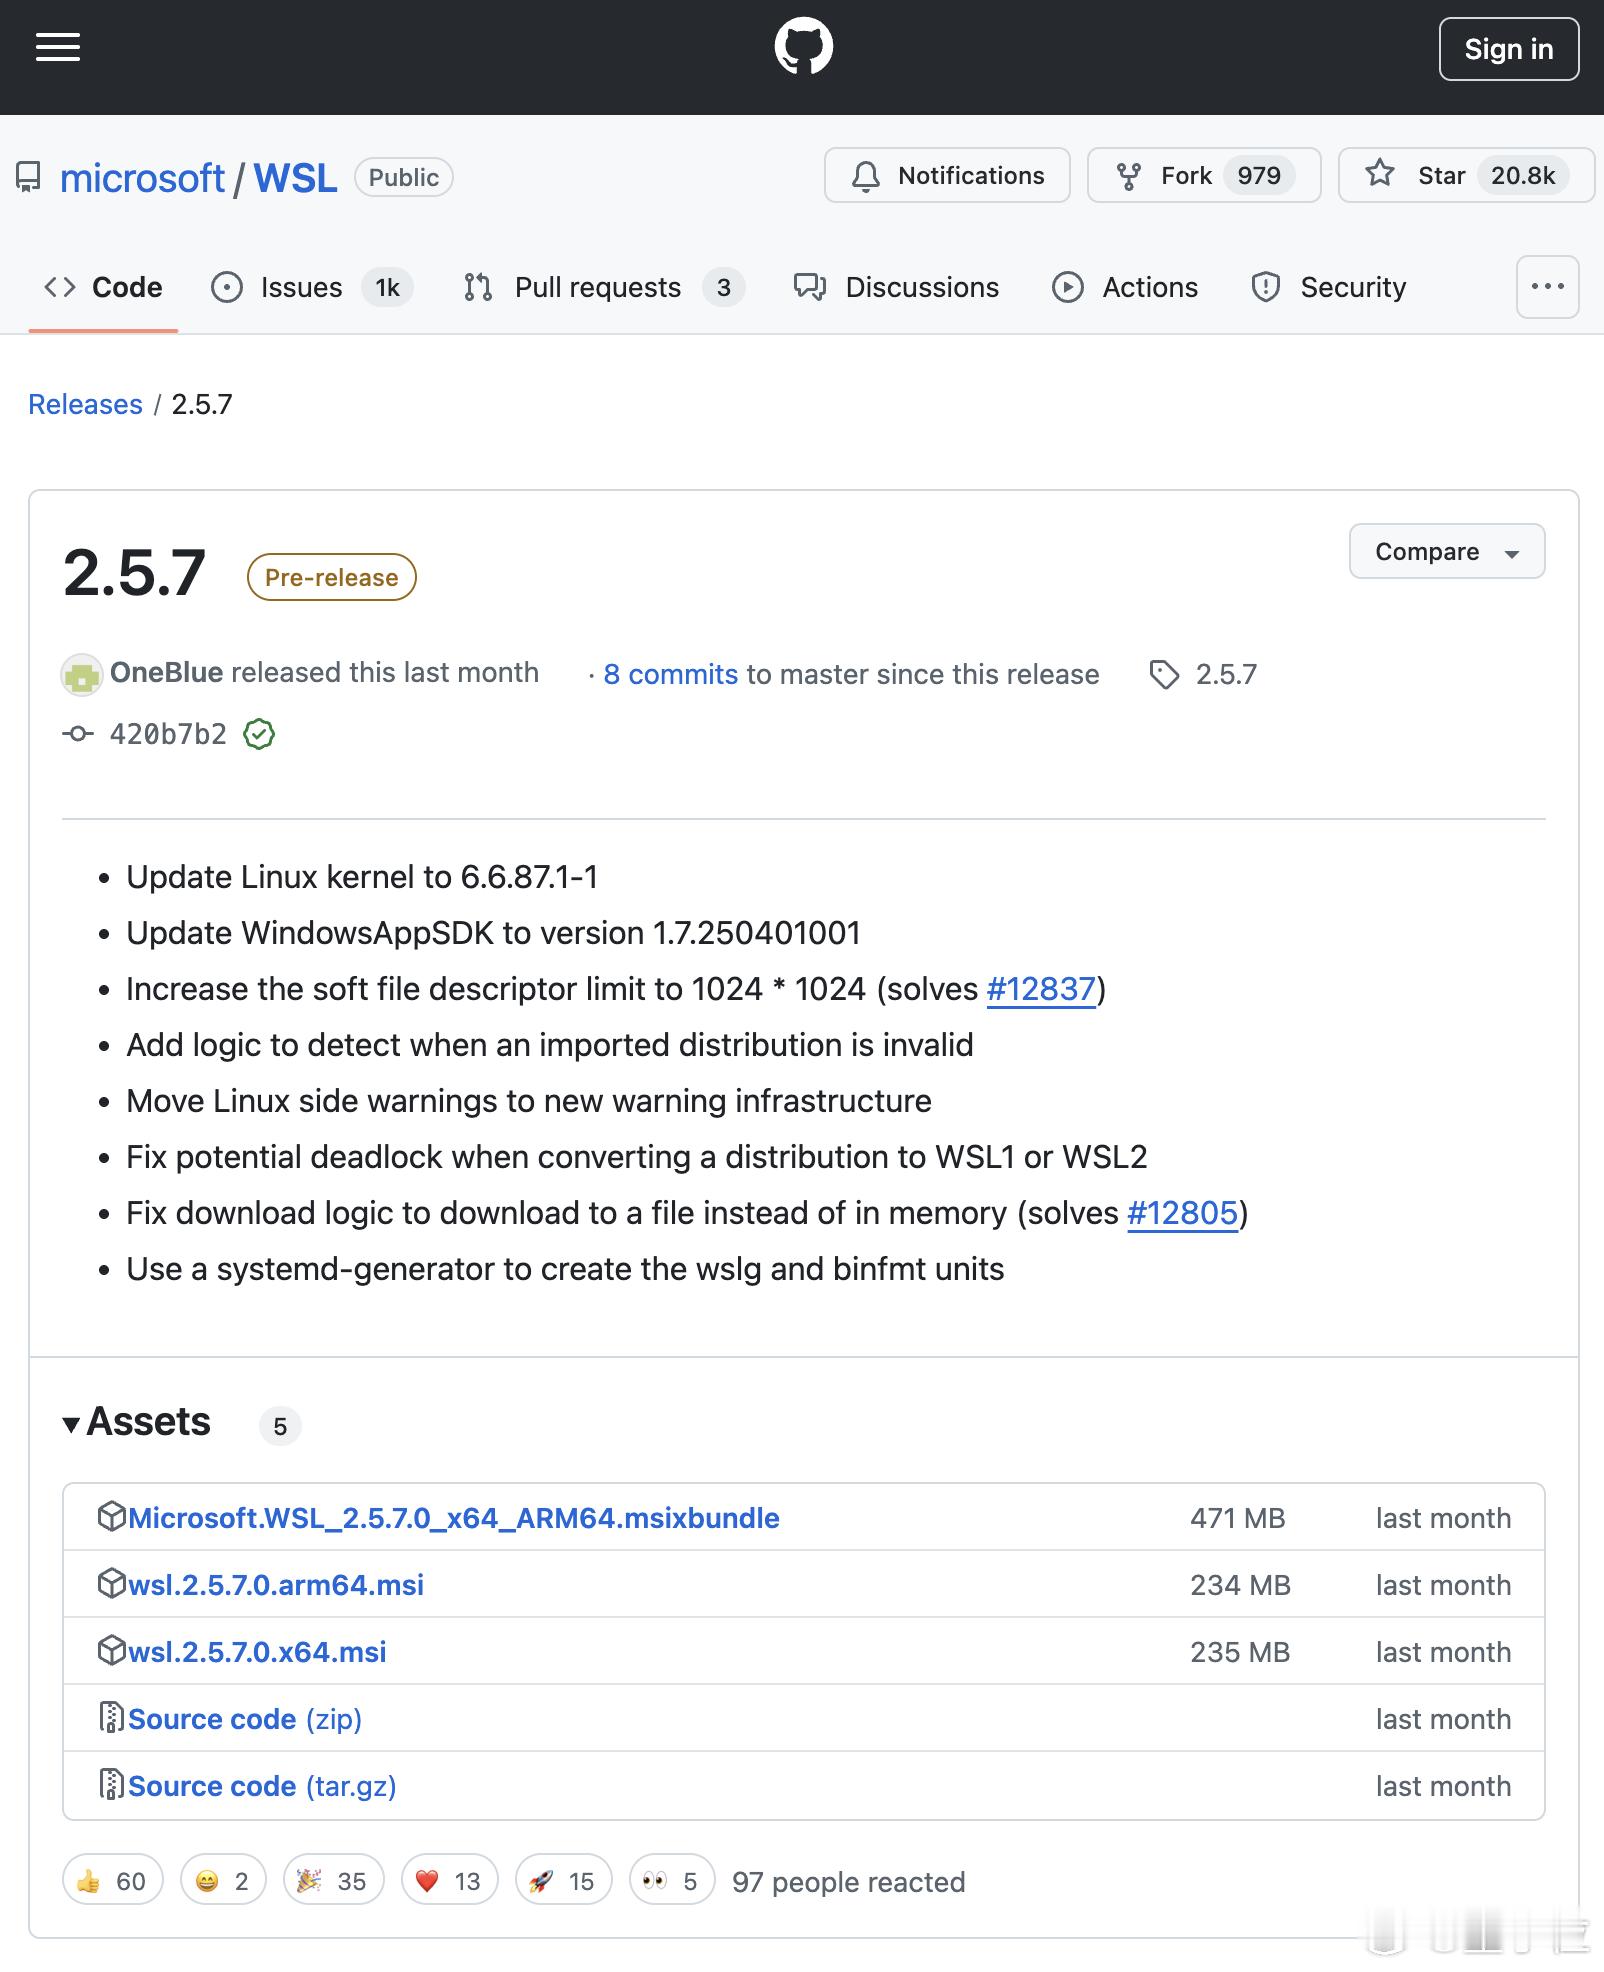Image resolution: width=1604 pixels, height=1972 pixels.
Task: Click the "Public" visibility label
Action: pyautogui.click(x=404, y=177)
